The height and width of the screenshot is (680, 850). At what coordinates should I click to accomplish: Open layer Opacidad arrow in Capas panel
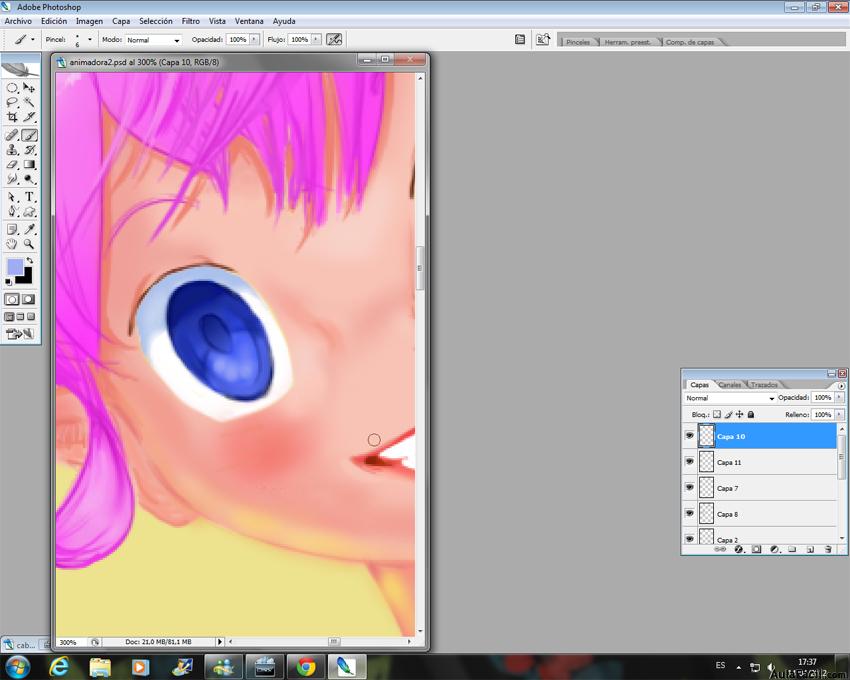[839, 397]
